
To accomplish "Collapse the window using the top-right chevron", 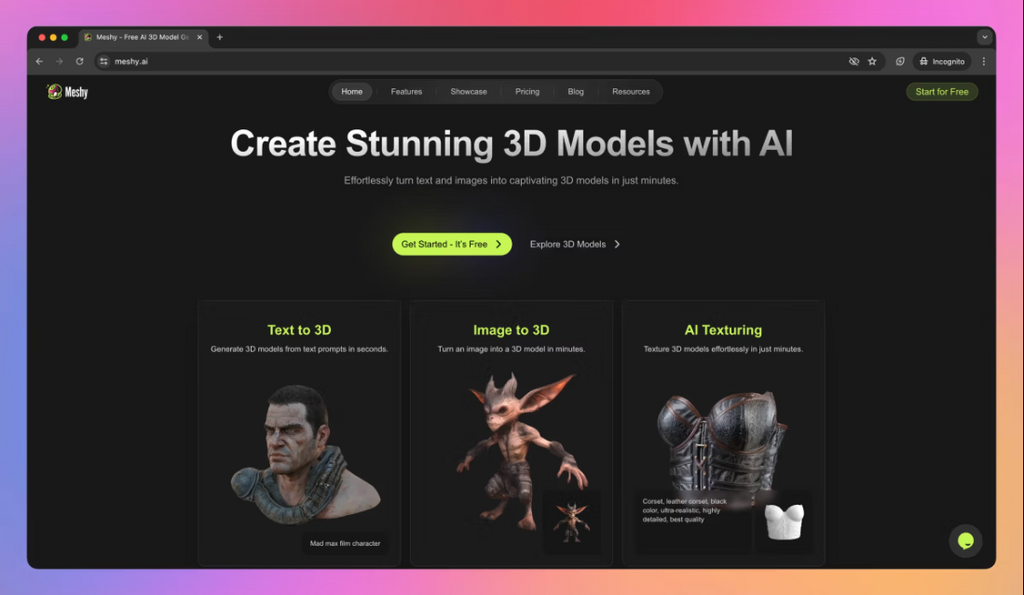I will tap(985, 36).
